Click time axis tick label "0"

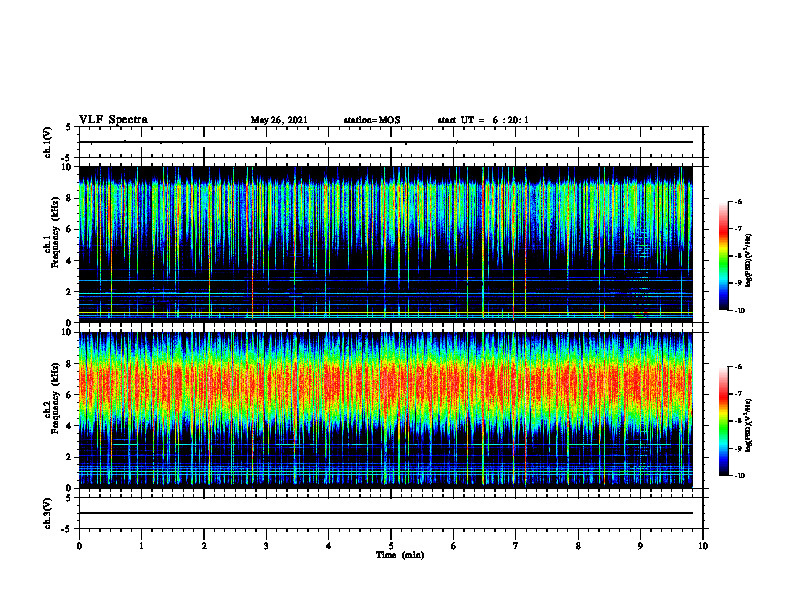pyautogui.click(x=79, y=545)
